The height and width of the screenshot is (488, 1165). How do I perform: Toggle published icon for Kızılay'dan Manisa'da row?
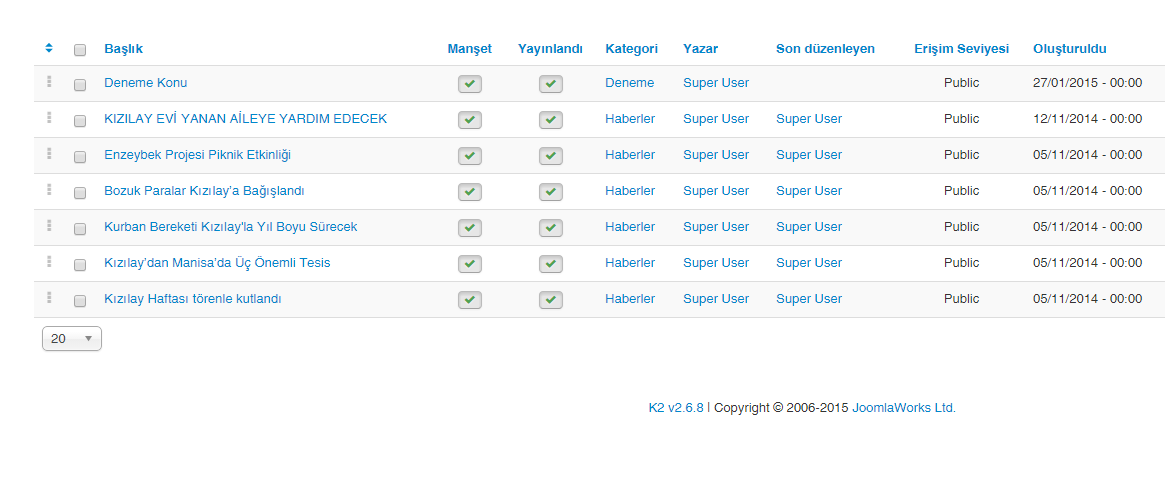coord(550,264)
